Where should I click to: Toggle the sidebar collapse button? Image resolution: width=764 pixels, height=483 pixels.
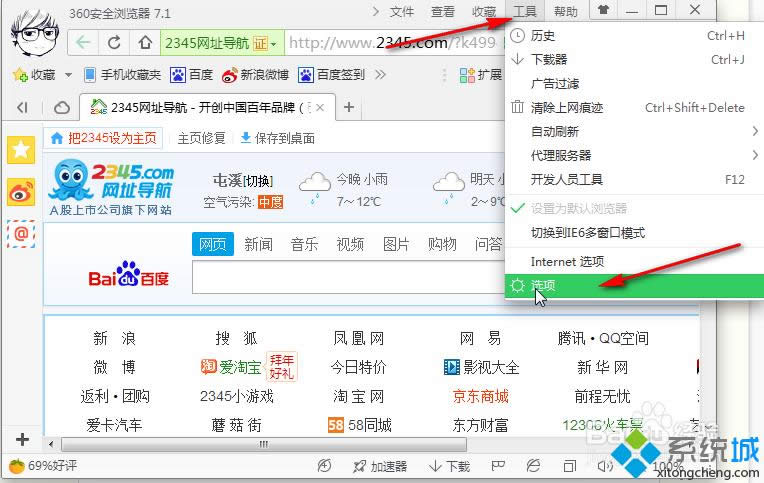pos(22,107)
